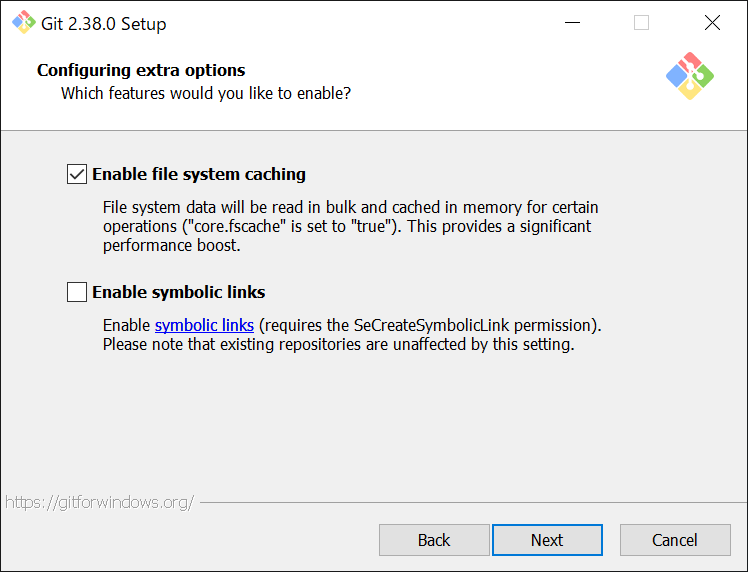Click the Git icon in the title bar

coord(23,22)
